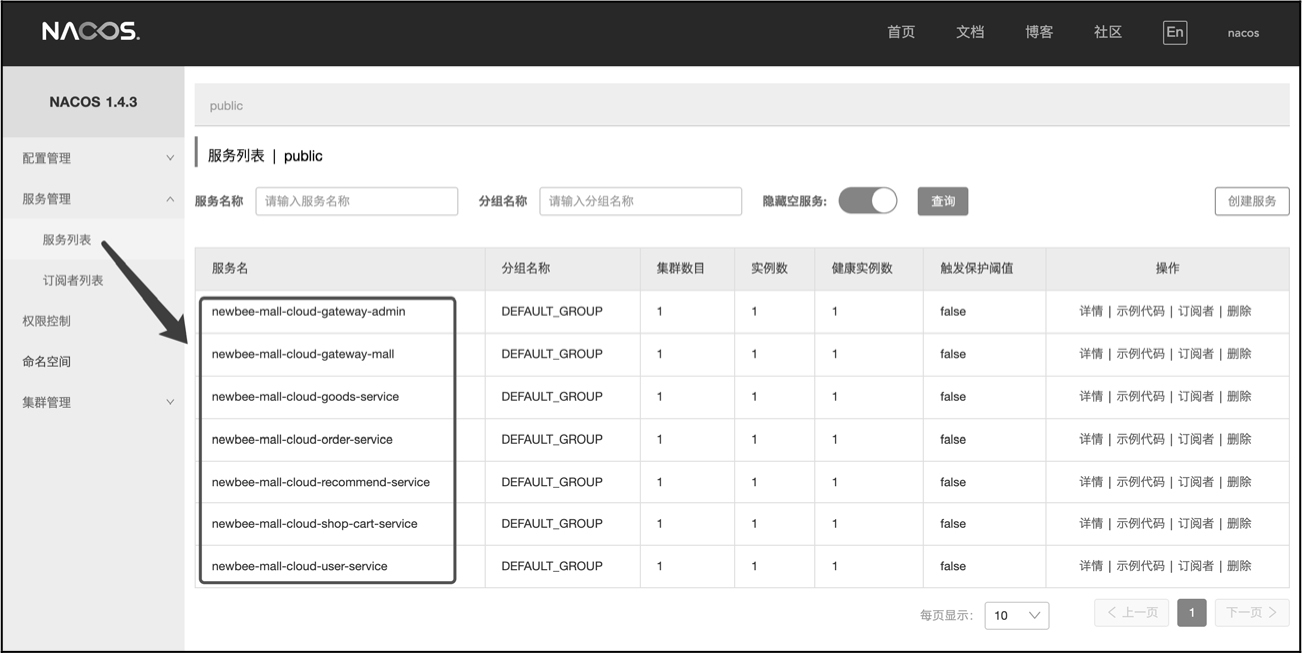Click the newbee-mall-cloud-recommend-service service name

click(321, 482)
